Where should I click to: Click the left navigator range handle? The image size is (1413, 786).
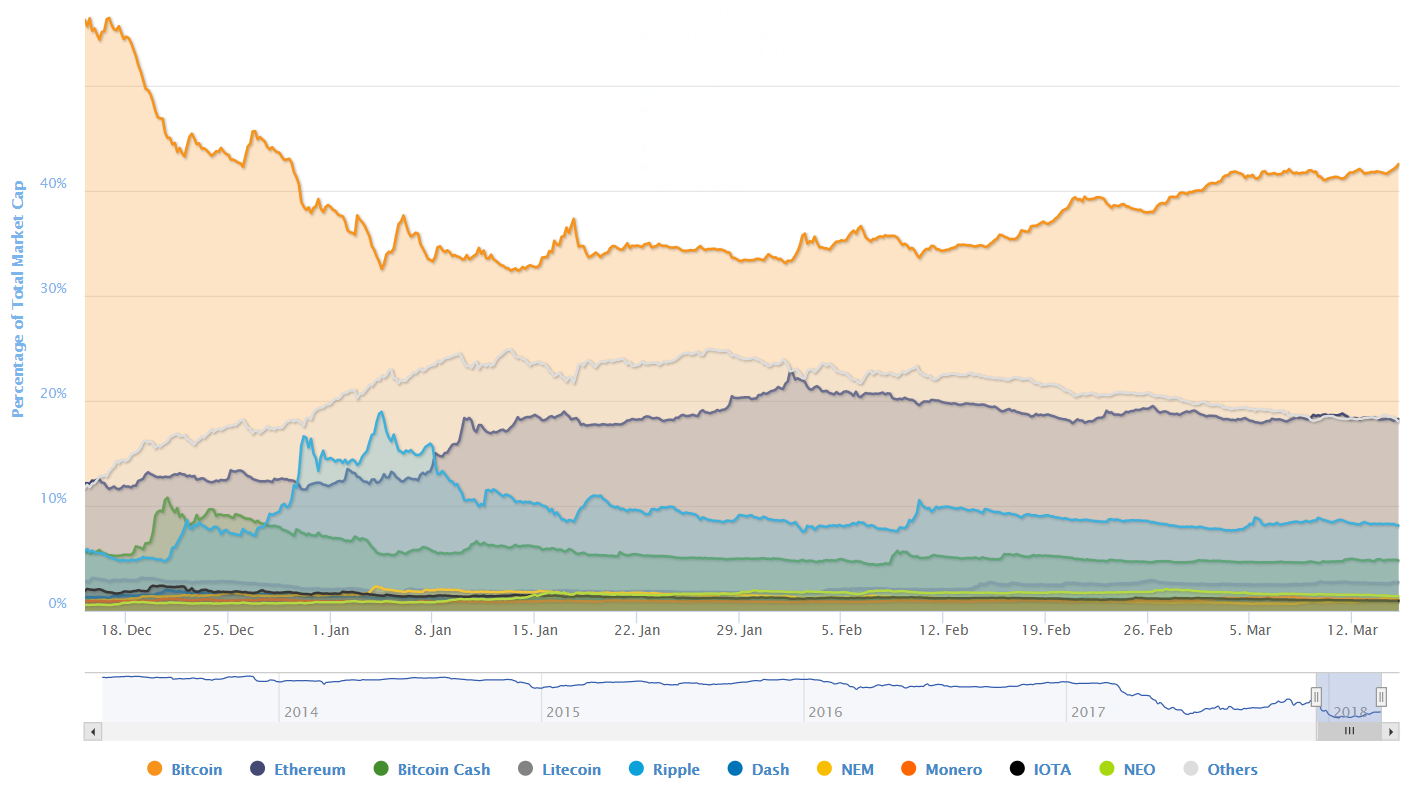tap(1316, 697)
